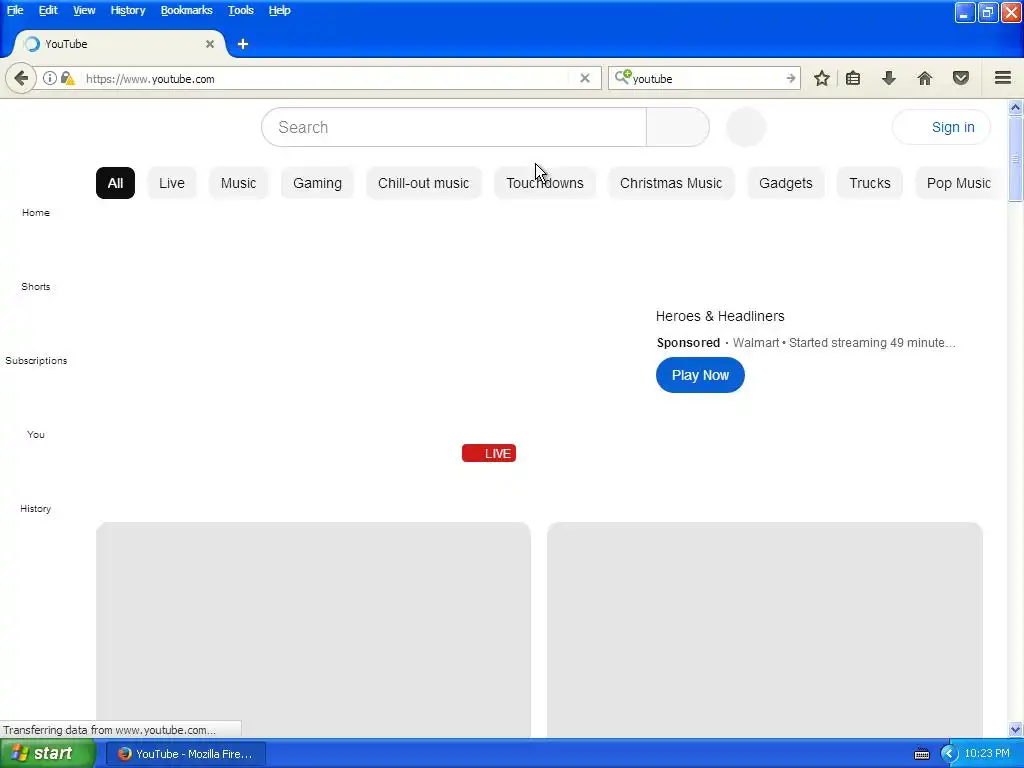The image size is (1024, 768).
Task: Open the Help menu
Action: point(279,10)
